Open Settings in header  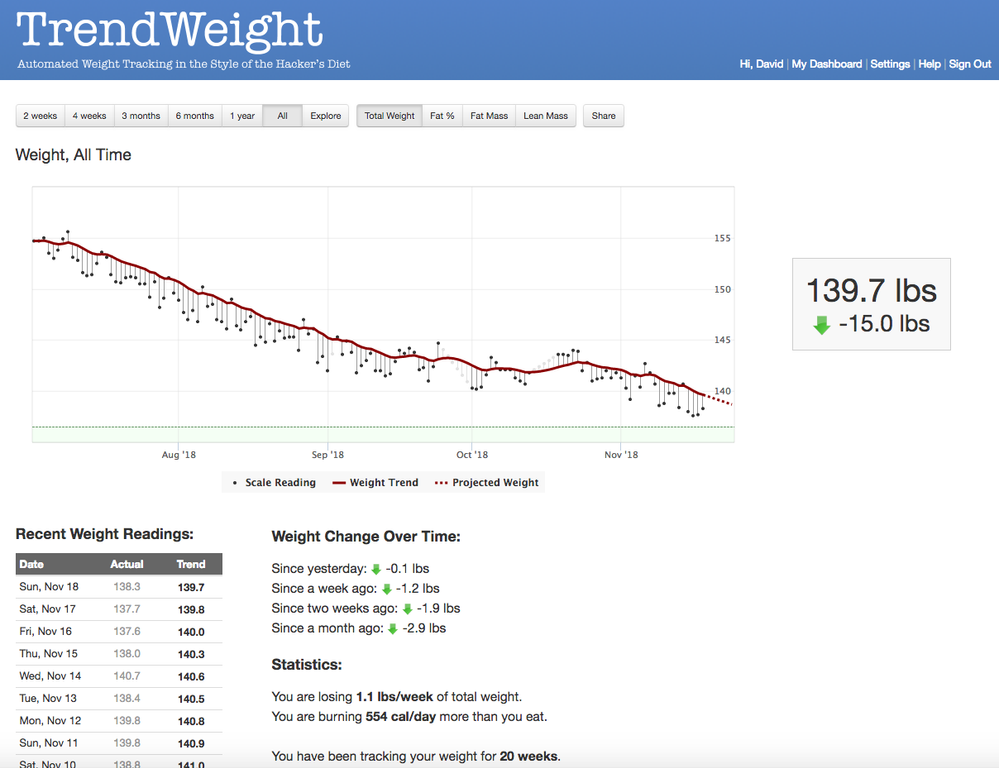coord(889,64)
